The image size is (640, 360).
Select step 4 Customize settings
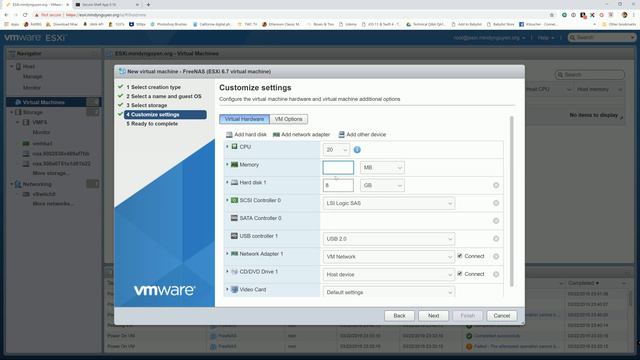tap(165, 115)
